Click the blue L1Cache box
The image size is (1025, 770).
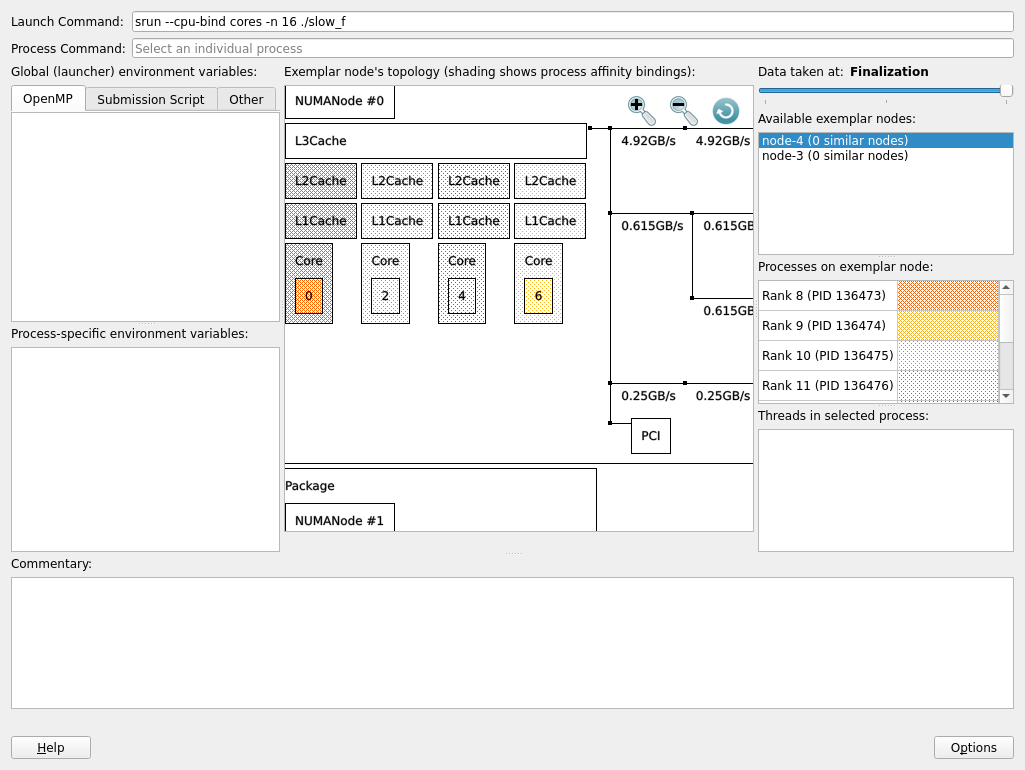pos(397,221)
